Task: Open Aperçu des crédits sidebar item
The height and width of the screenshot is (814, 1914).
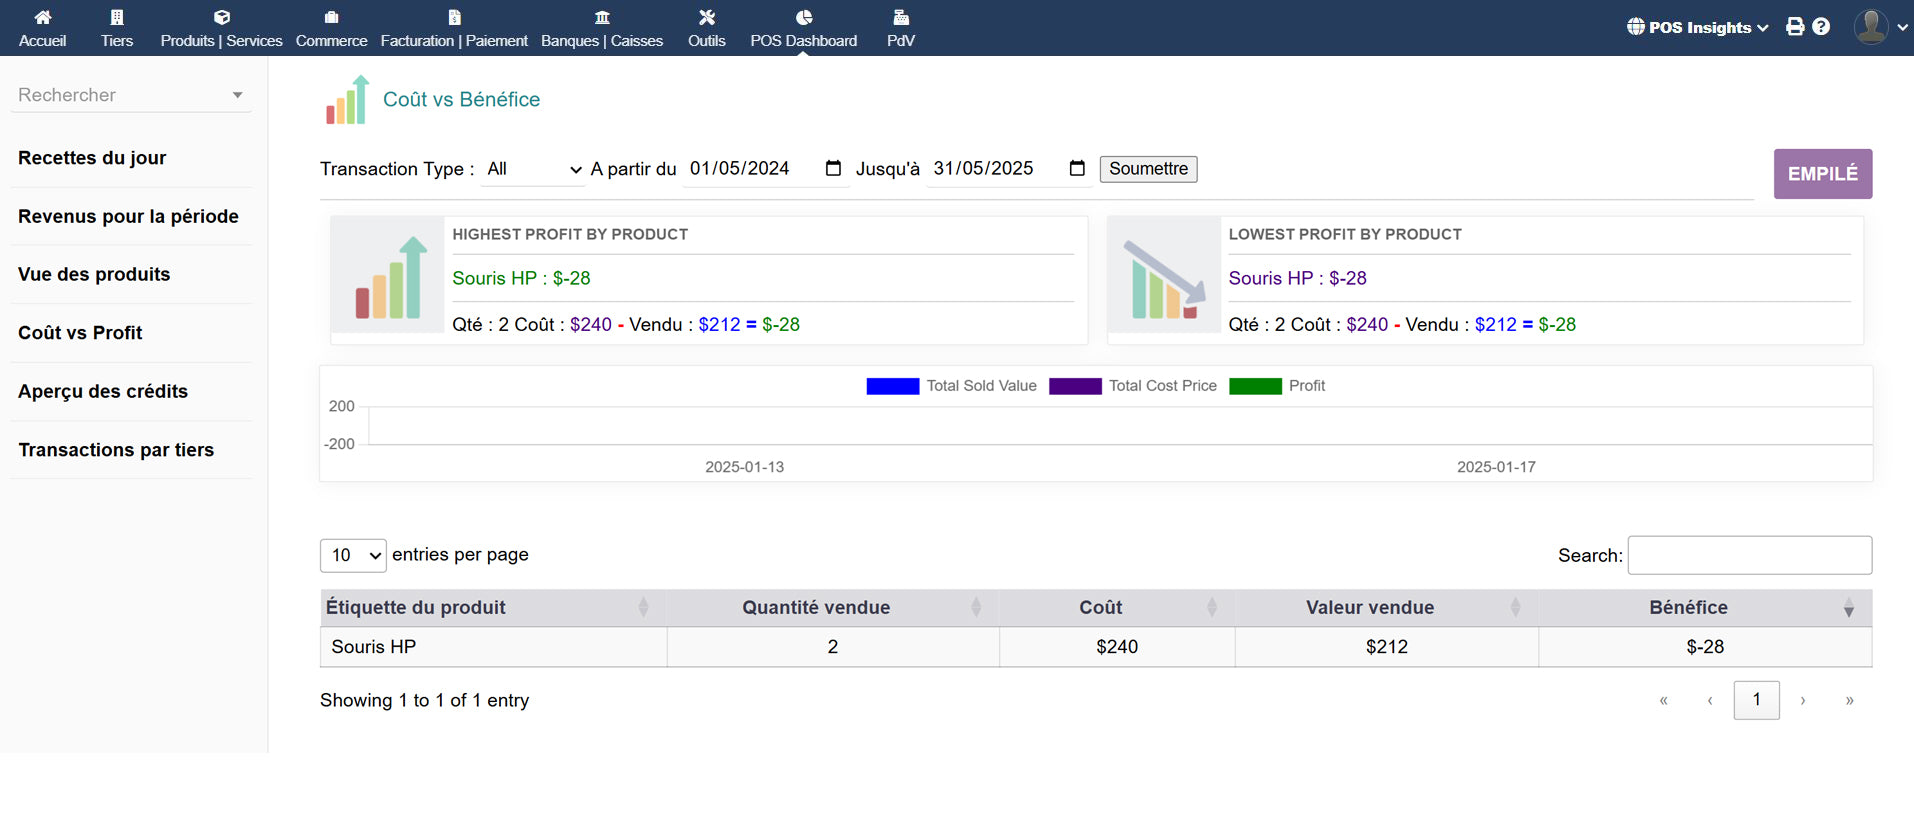Action: [103, 392]
